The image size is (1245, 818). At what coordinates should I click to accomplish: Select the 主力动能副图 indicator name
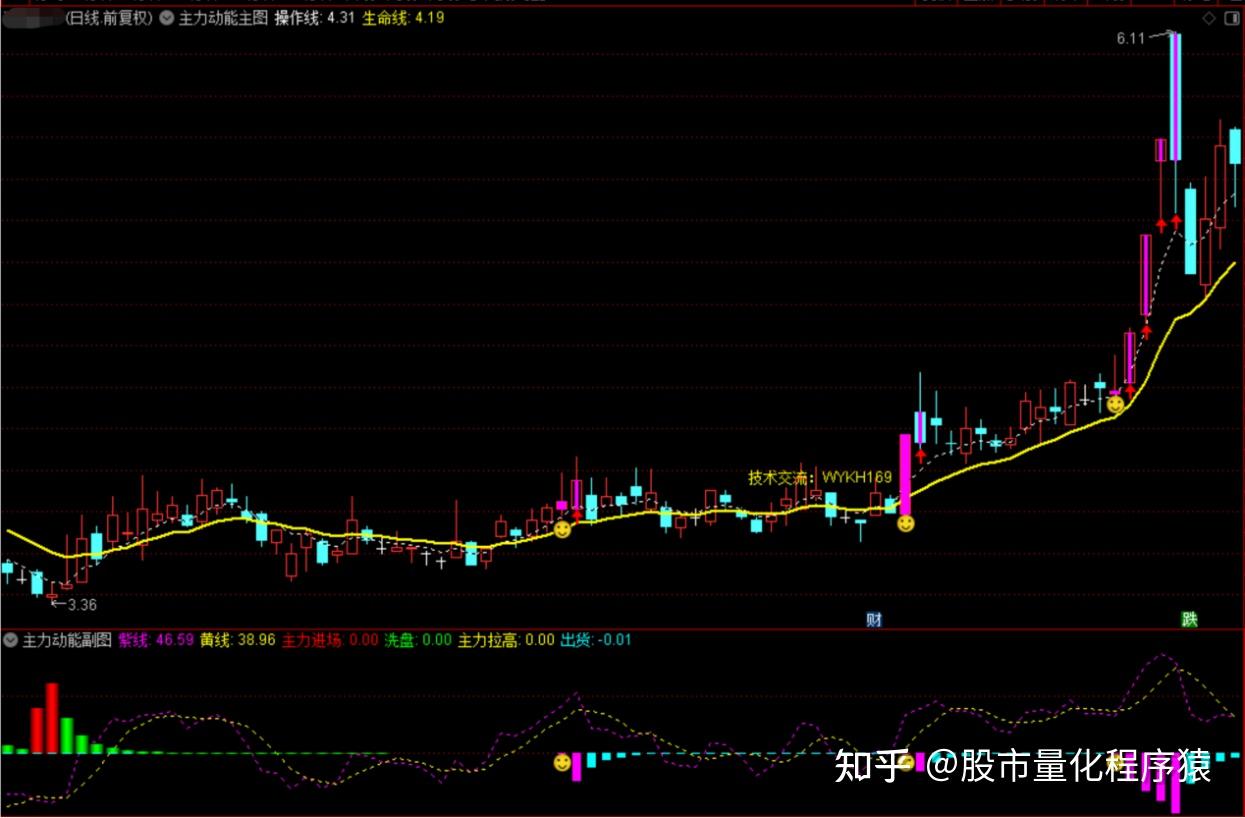tap(67, 640)
